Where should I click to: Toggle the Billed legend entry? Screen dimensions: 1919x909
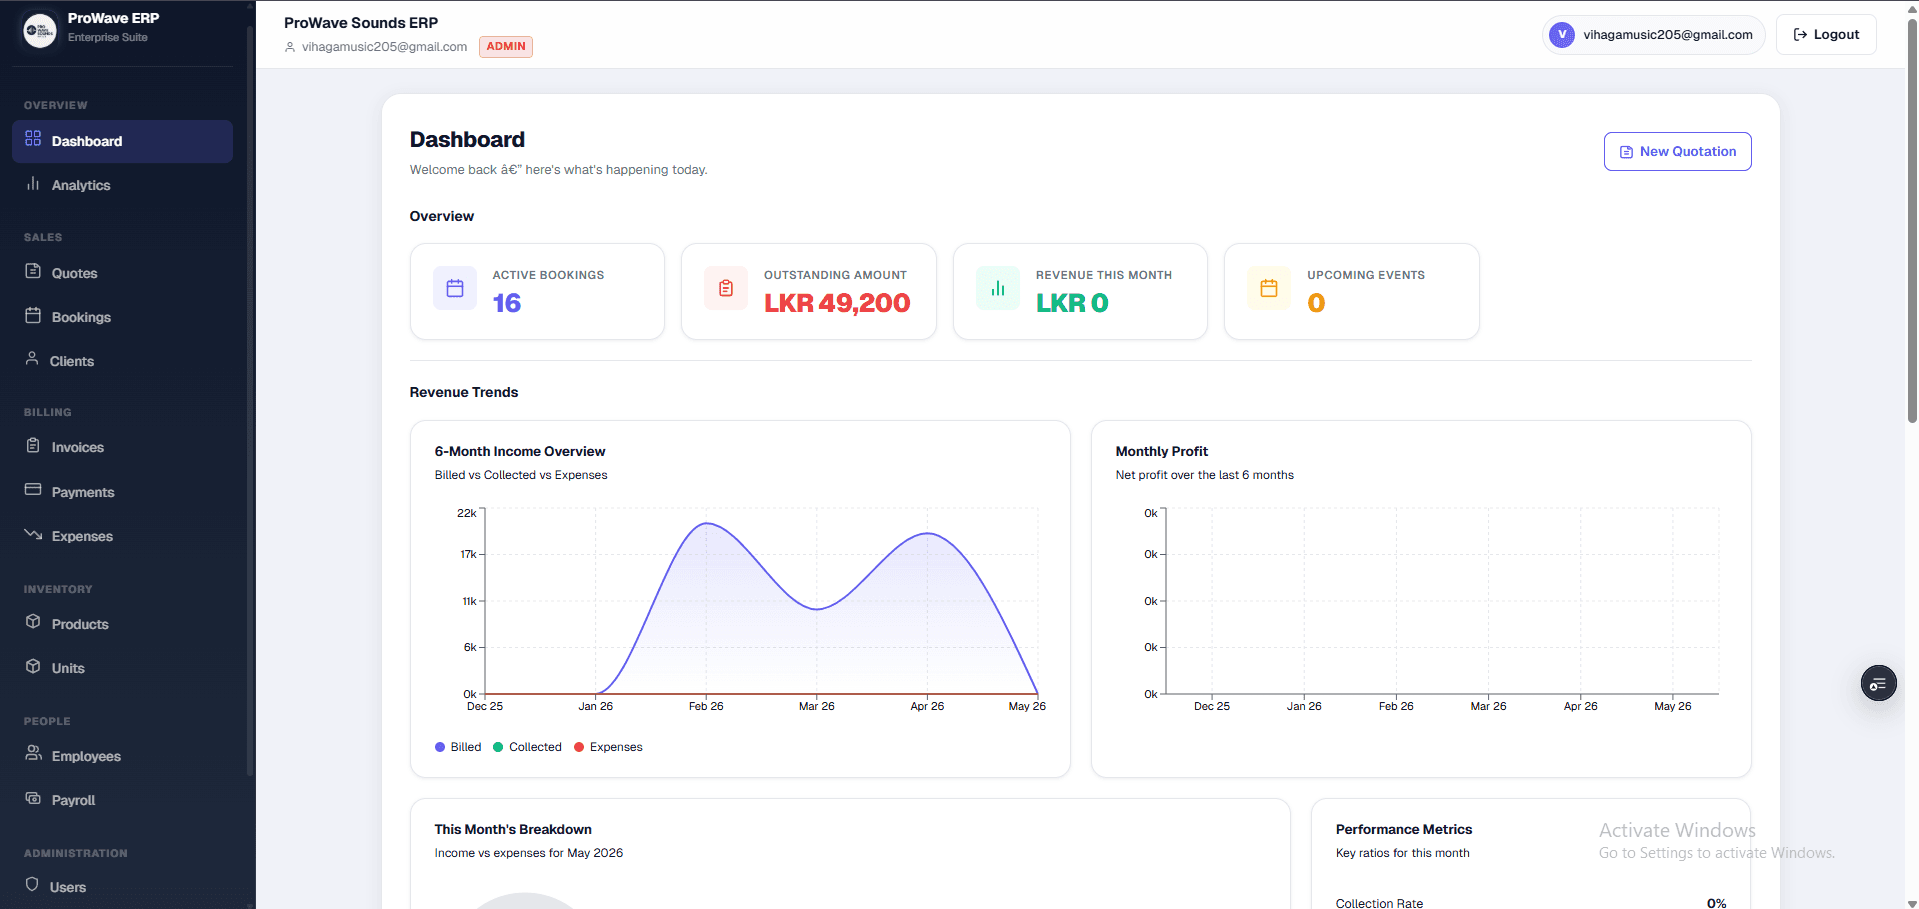point(458,747)
